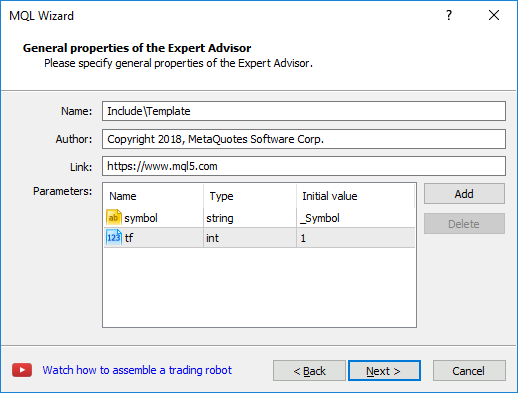
Task: Click the _Symbol initial value cell
Action: click(356, 218)
